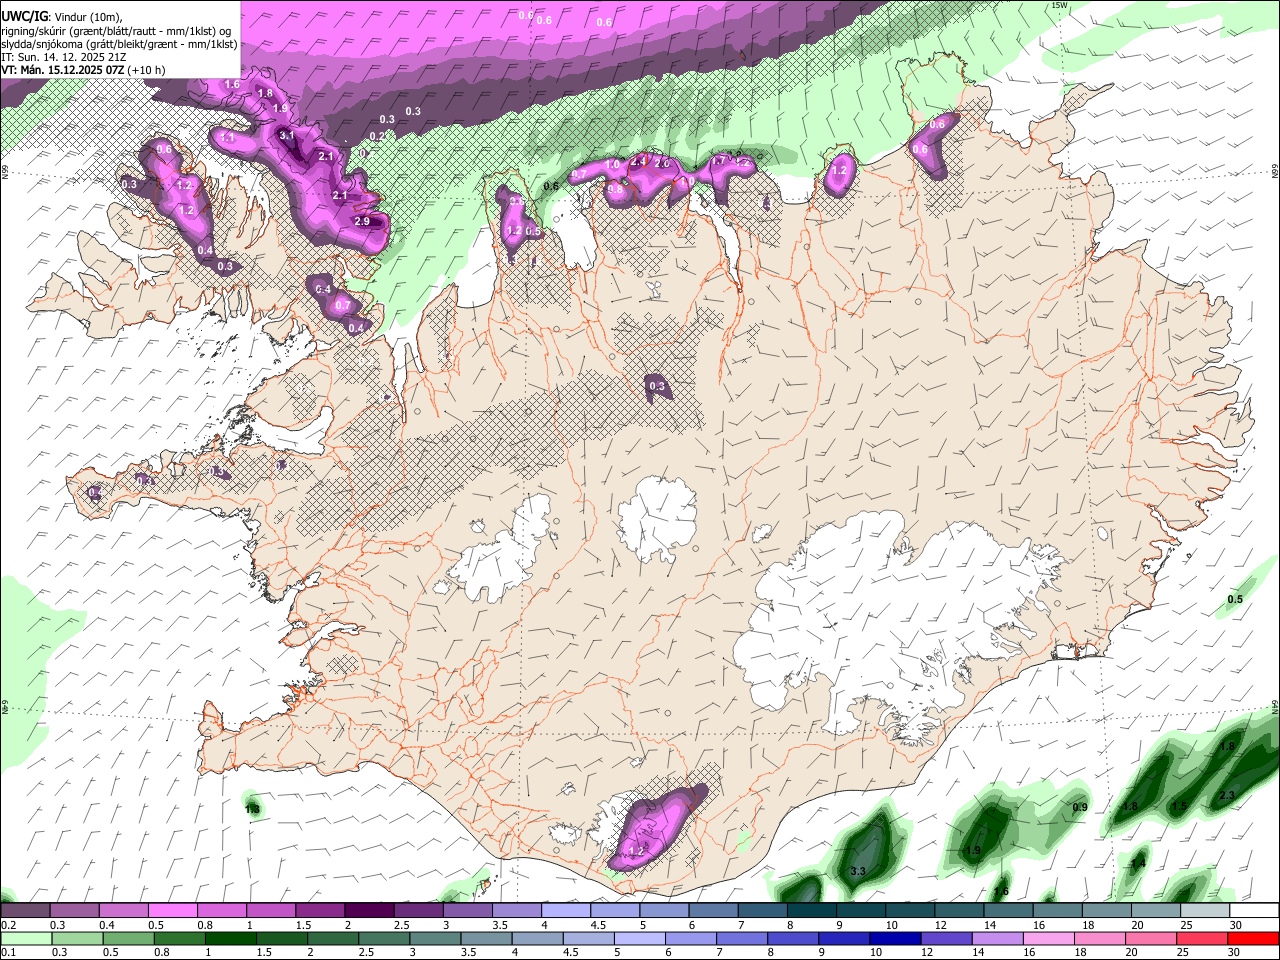The image size is (1280, 960).
Task: Select the deep blue 10 rain legend swatch
Action: (x=894, y=938)
